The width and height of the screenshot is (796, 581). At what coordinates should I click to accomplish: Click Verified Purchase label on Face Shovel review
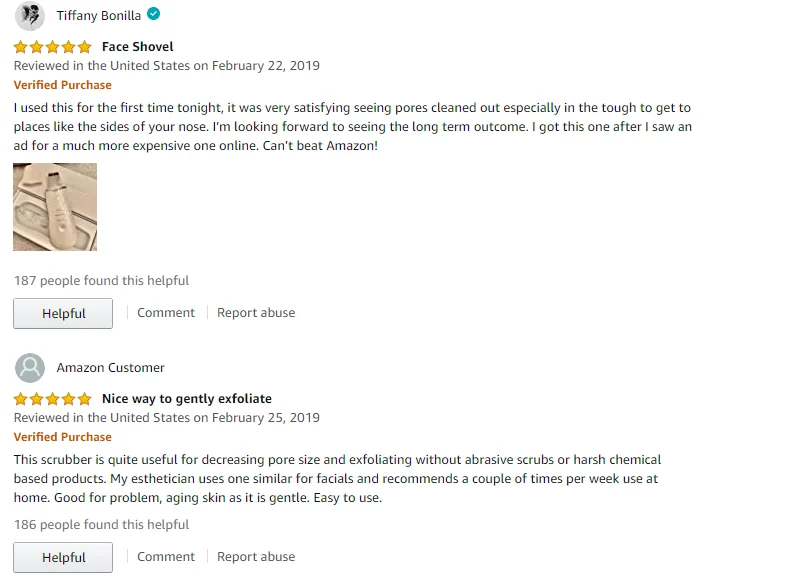coord(63,85)
